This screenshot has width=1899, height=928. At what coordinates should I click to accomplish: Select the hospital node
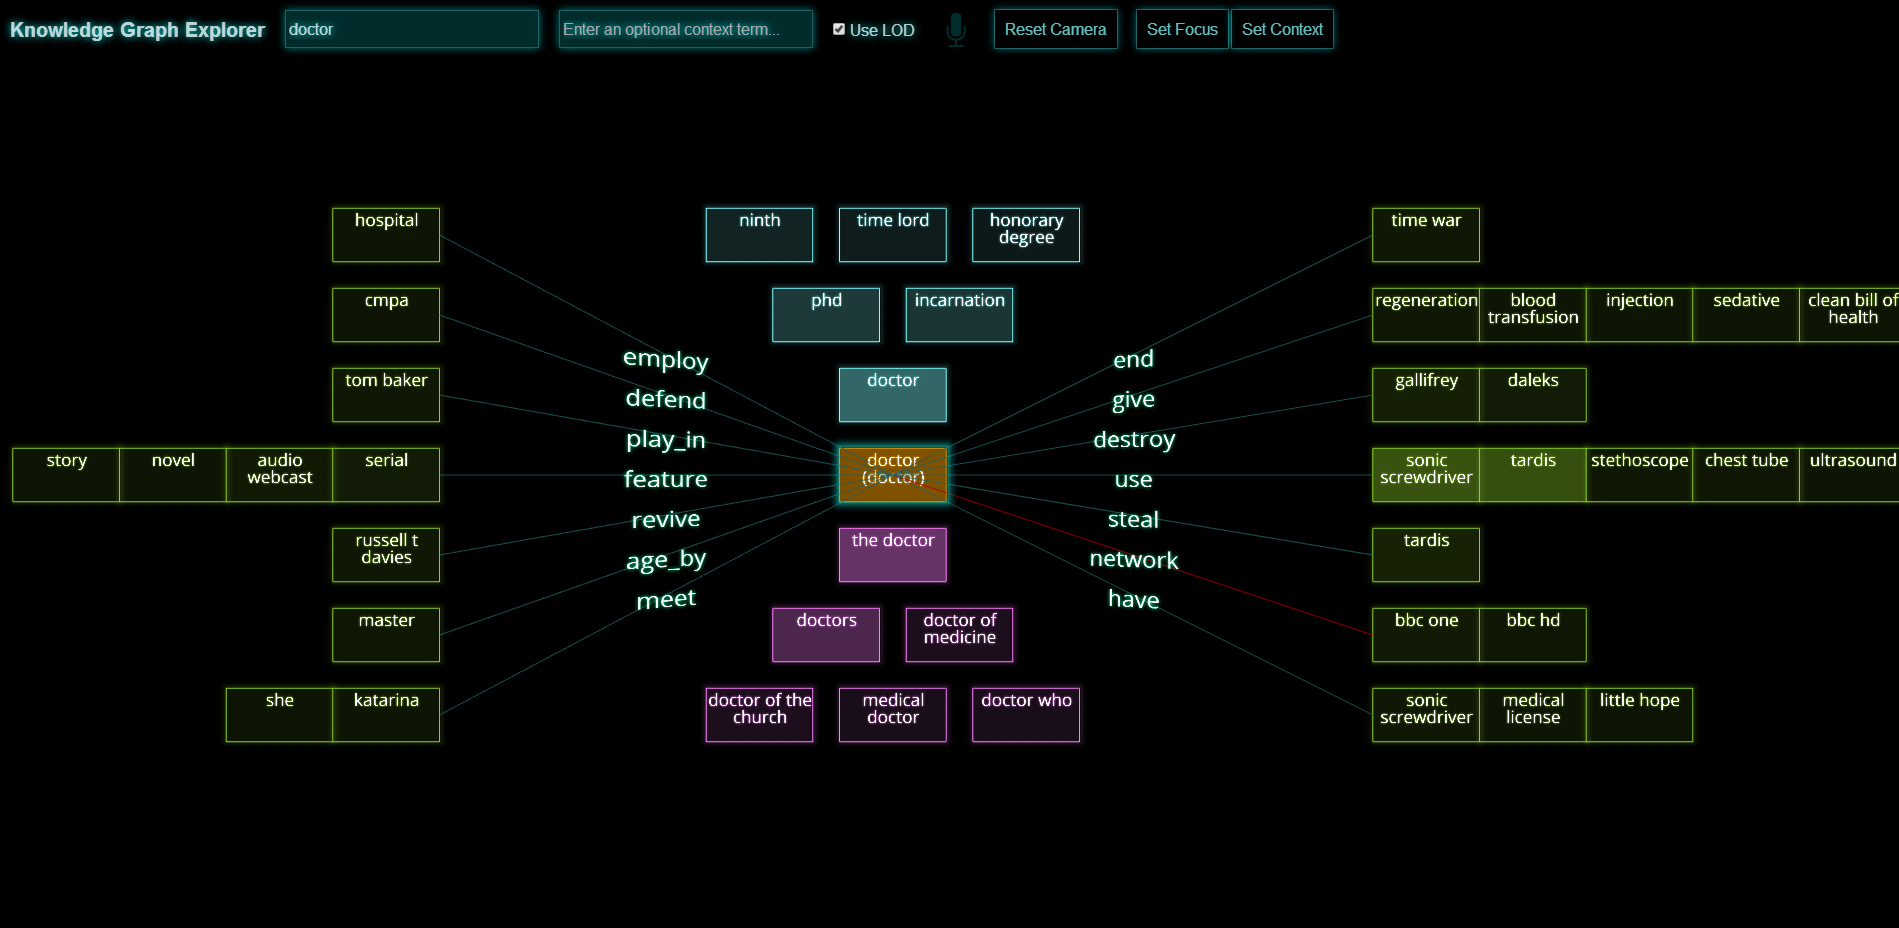point(386,235)
